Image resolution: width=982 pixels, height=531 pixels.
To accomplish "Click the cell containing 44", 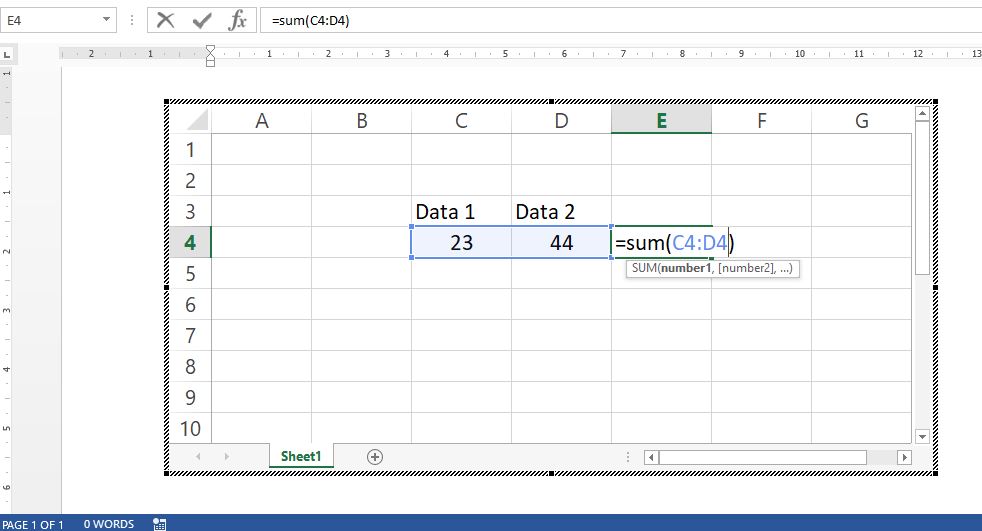I will click(x=561, y=242).
